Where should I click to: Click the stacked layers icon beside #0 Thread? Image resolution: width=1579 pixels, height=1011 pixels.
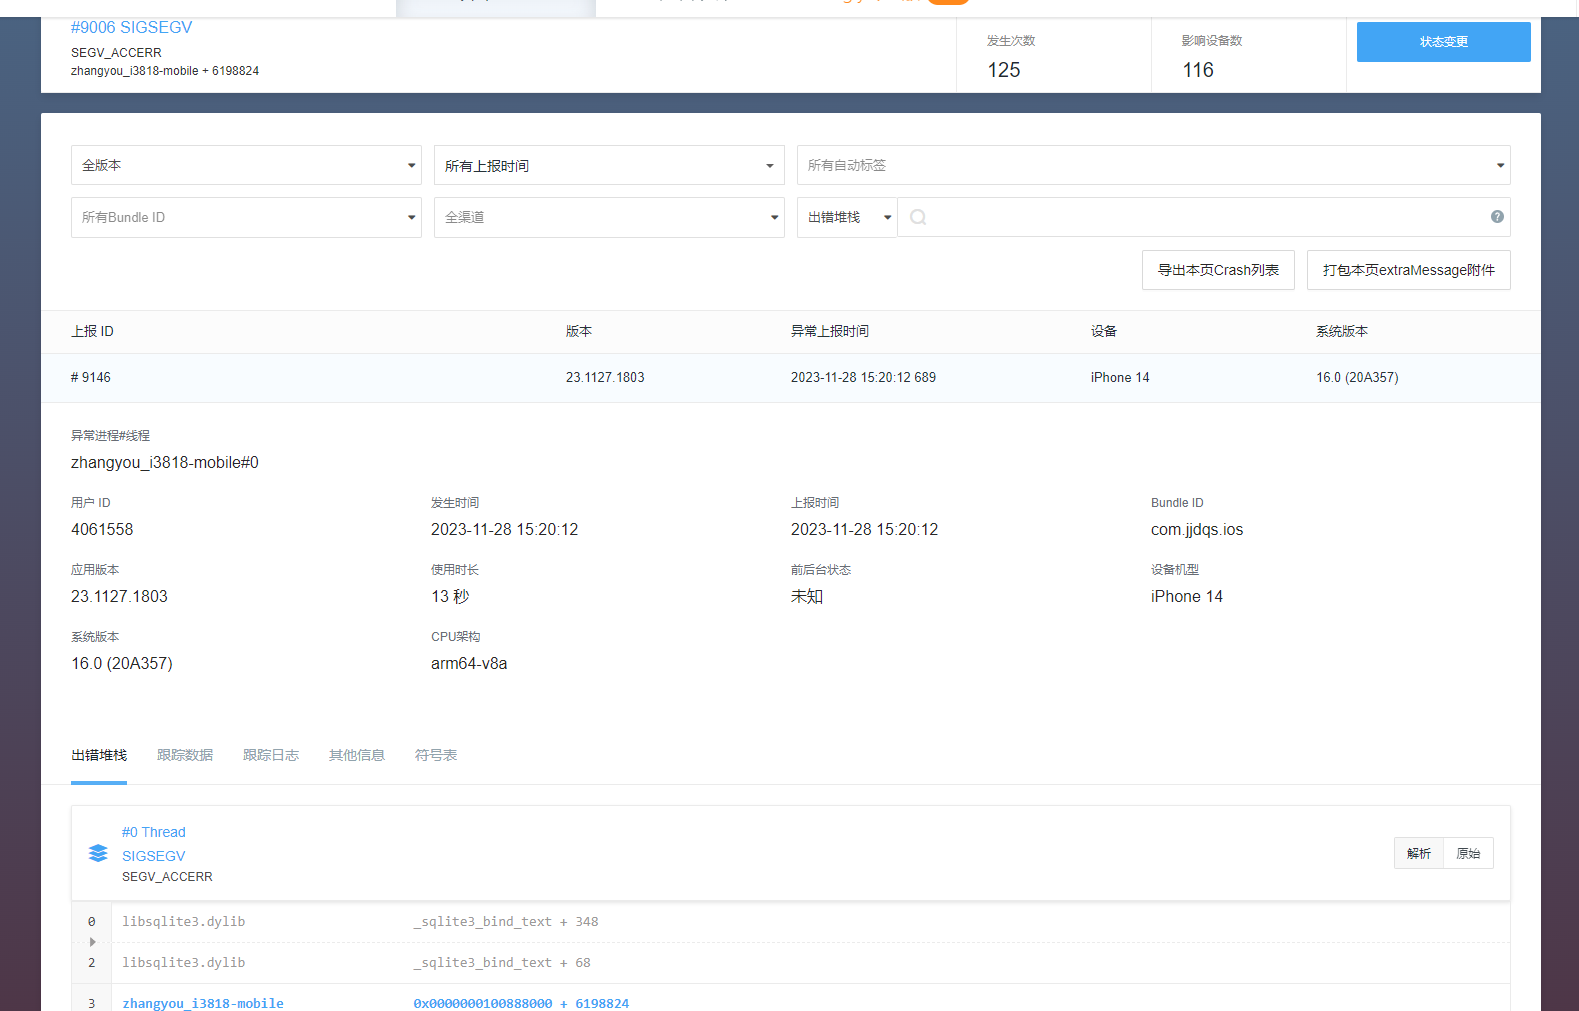tap(98, 853)
